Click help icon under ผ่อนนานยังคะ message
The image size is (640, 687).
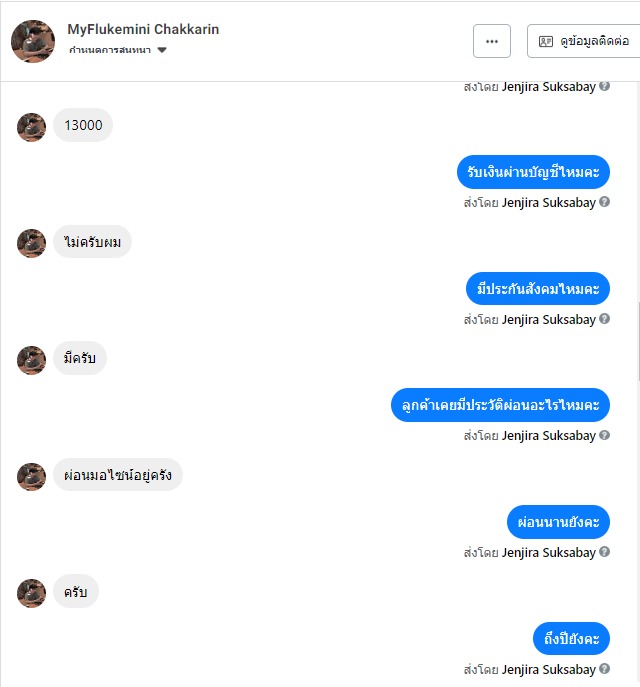[605, 552]
